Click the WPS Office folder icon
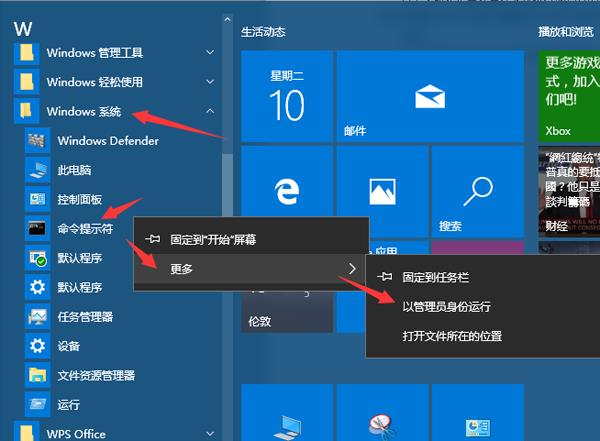The image size is (600, 441). [26, 431]
